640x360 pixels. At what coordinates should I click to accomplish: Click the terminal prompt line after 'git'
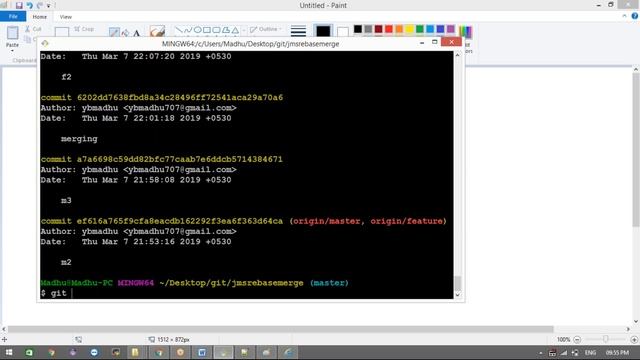click(x=72, y=293)
